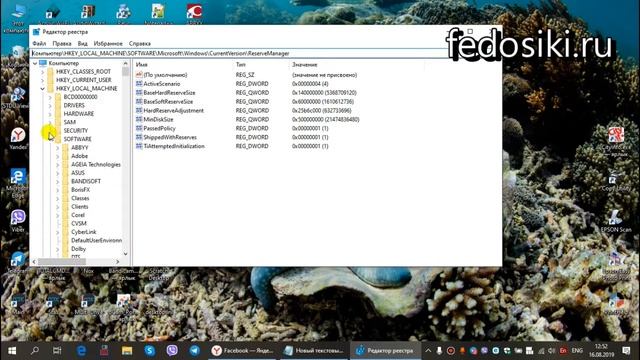This screenshot has height=360, width=640.
Task: Open Viber from the taskbar
Action: 172,350
